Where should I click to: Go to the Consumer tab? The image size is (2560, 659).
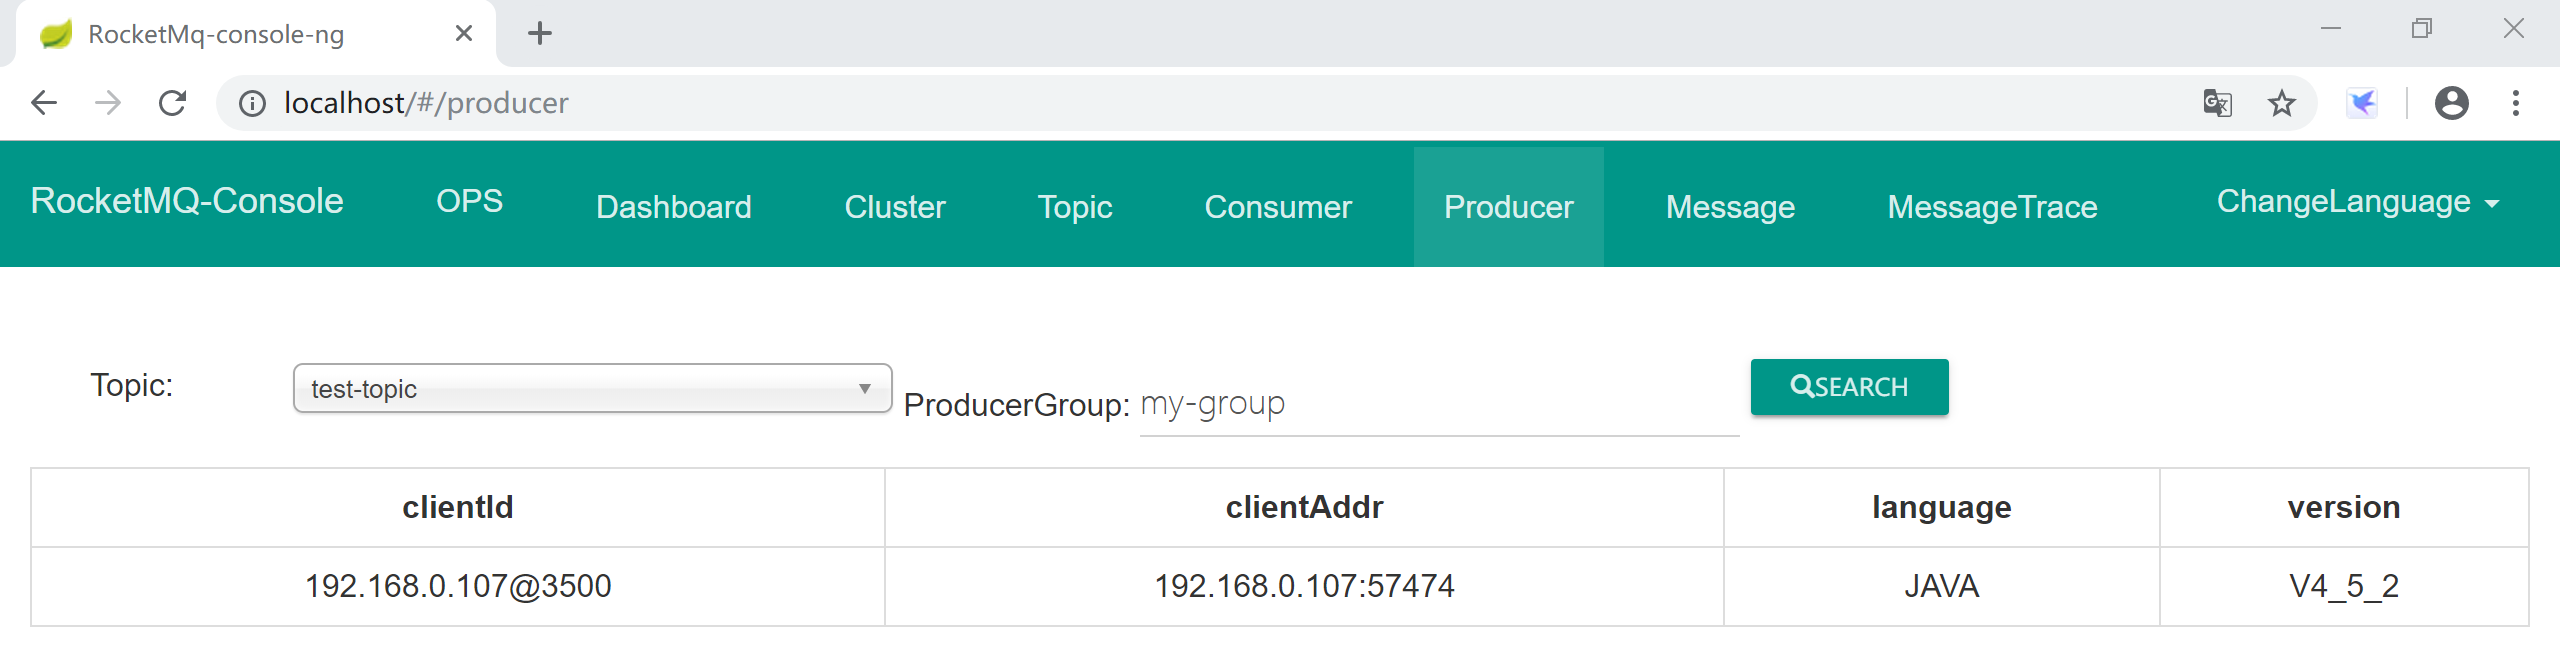pos(1277,207)
